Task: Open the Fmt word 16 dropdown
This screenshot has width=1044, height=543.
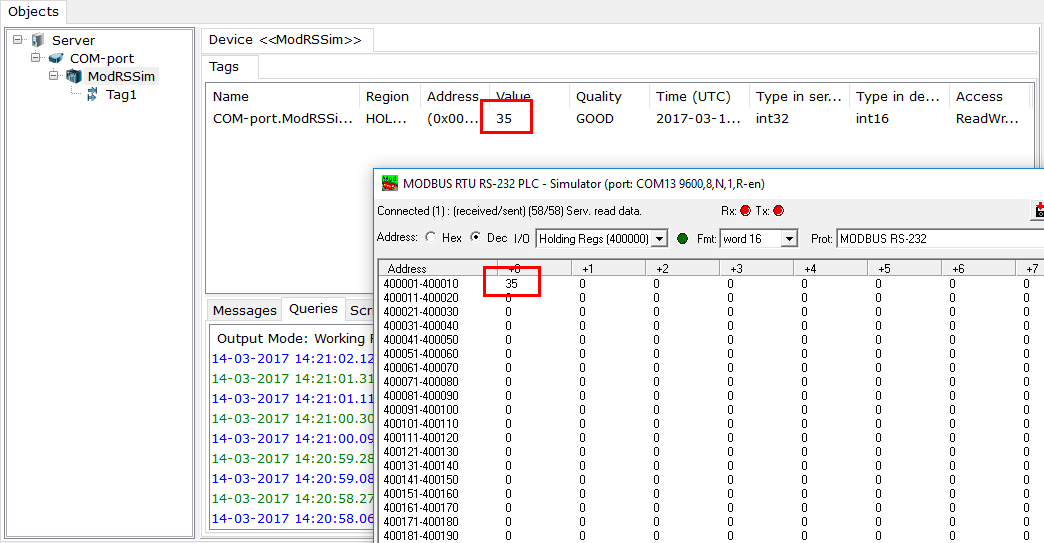Action: pos(789,238)
